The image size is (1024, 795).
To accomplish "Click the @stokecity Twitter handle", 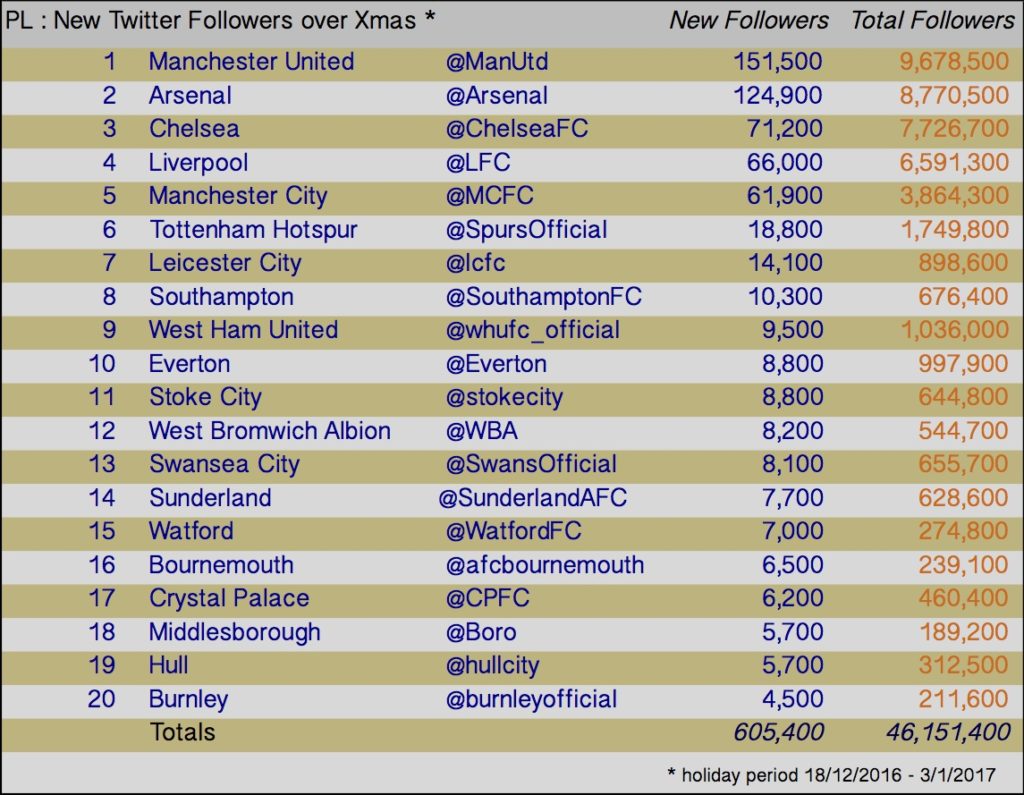I will (504, 397).
